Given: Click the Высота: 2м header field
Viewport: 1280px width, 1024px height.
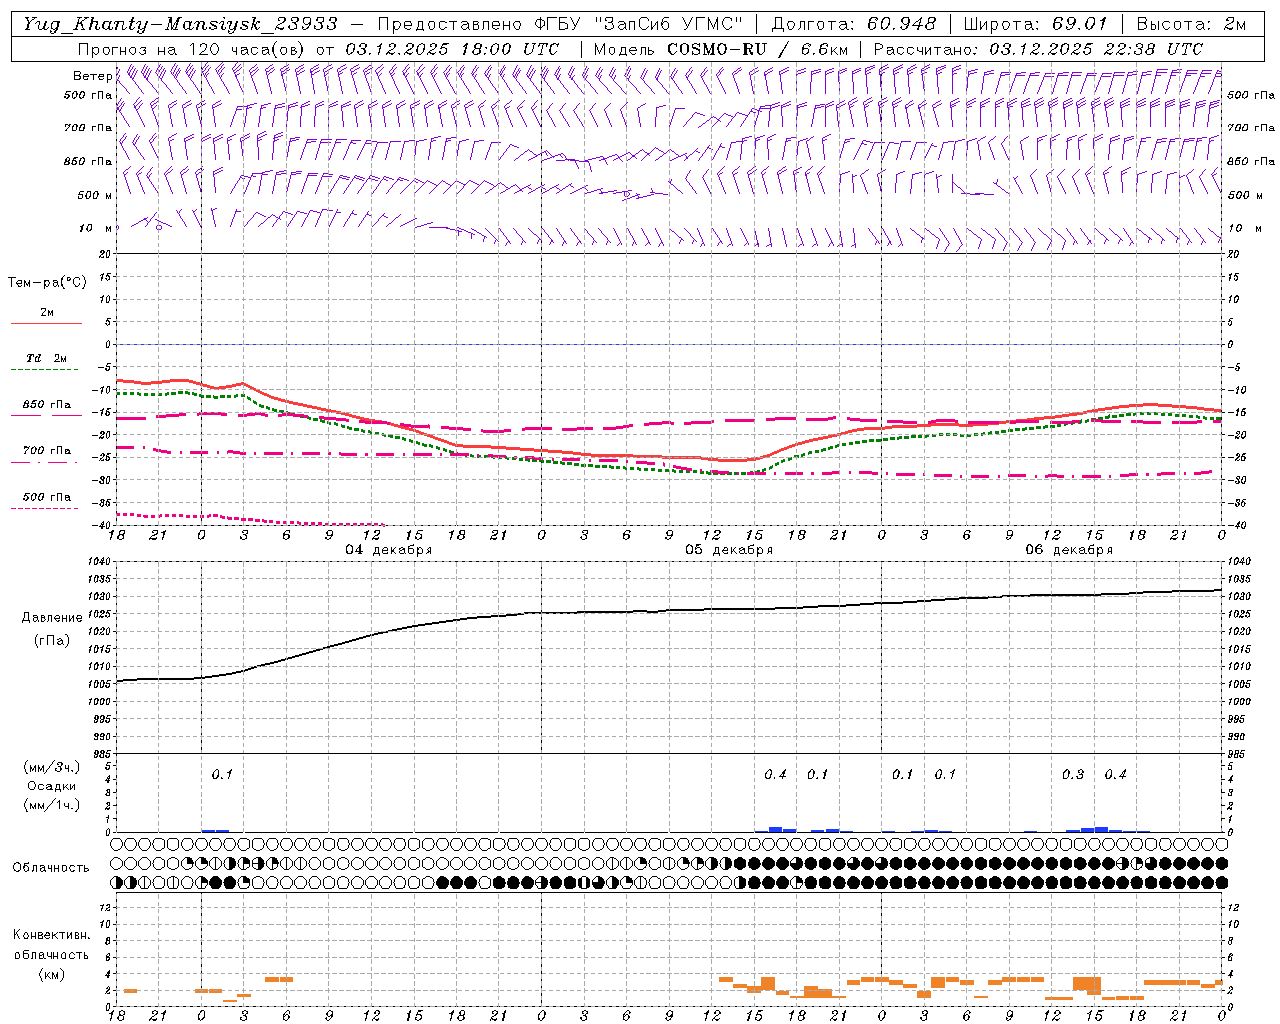Looking at the screenshot, I should coord(1190,24).
